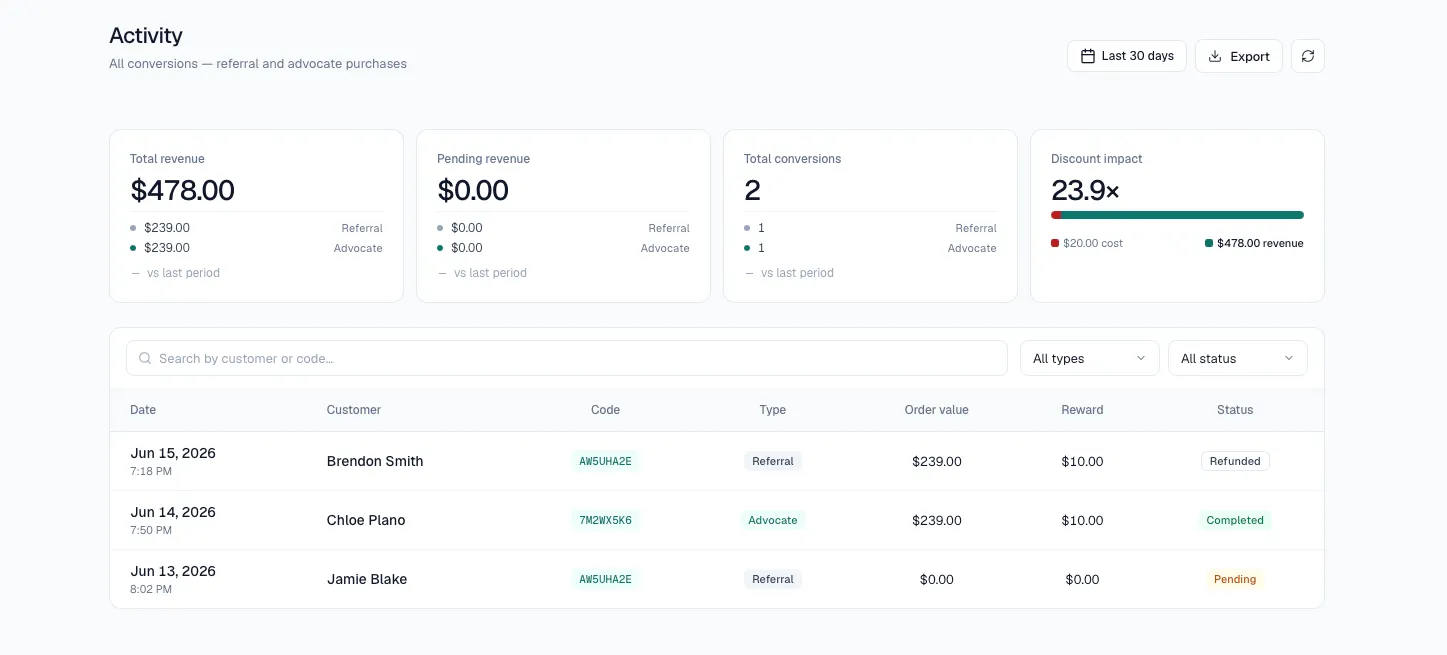Click the discount impact progress bar
The width and height of the screenshot is (1447, 655).
point(1177,215)
